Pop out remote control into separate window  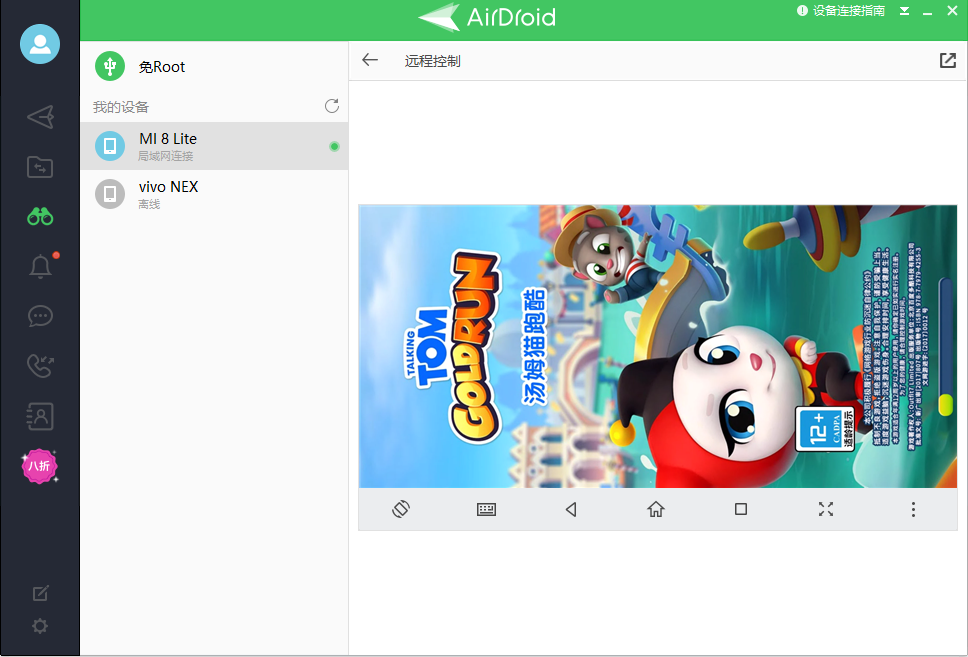948,60
